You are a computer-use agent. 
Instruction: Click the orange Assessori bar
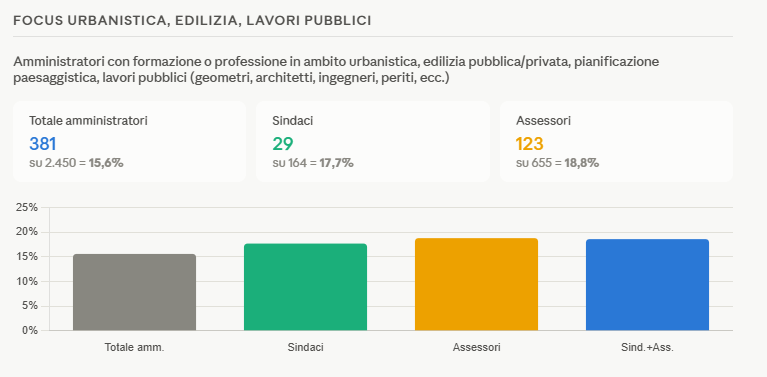pos(476,284)
